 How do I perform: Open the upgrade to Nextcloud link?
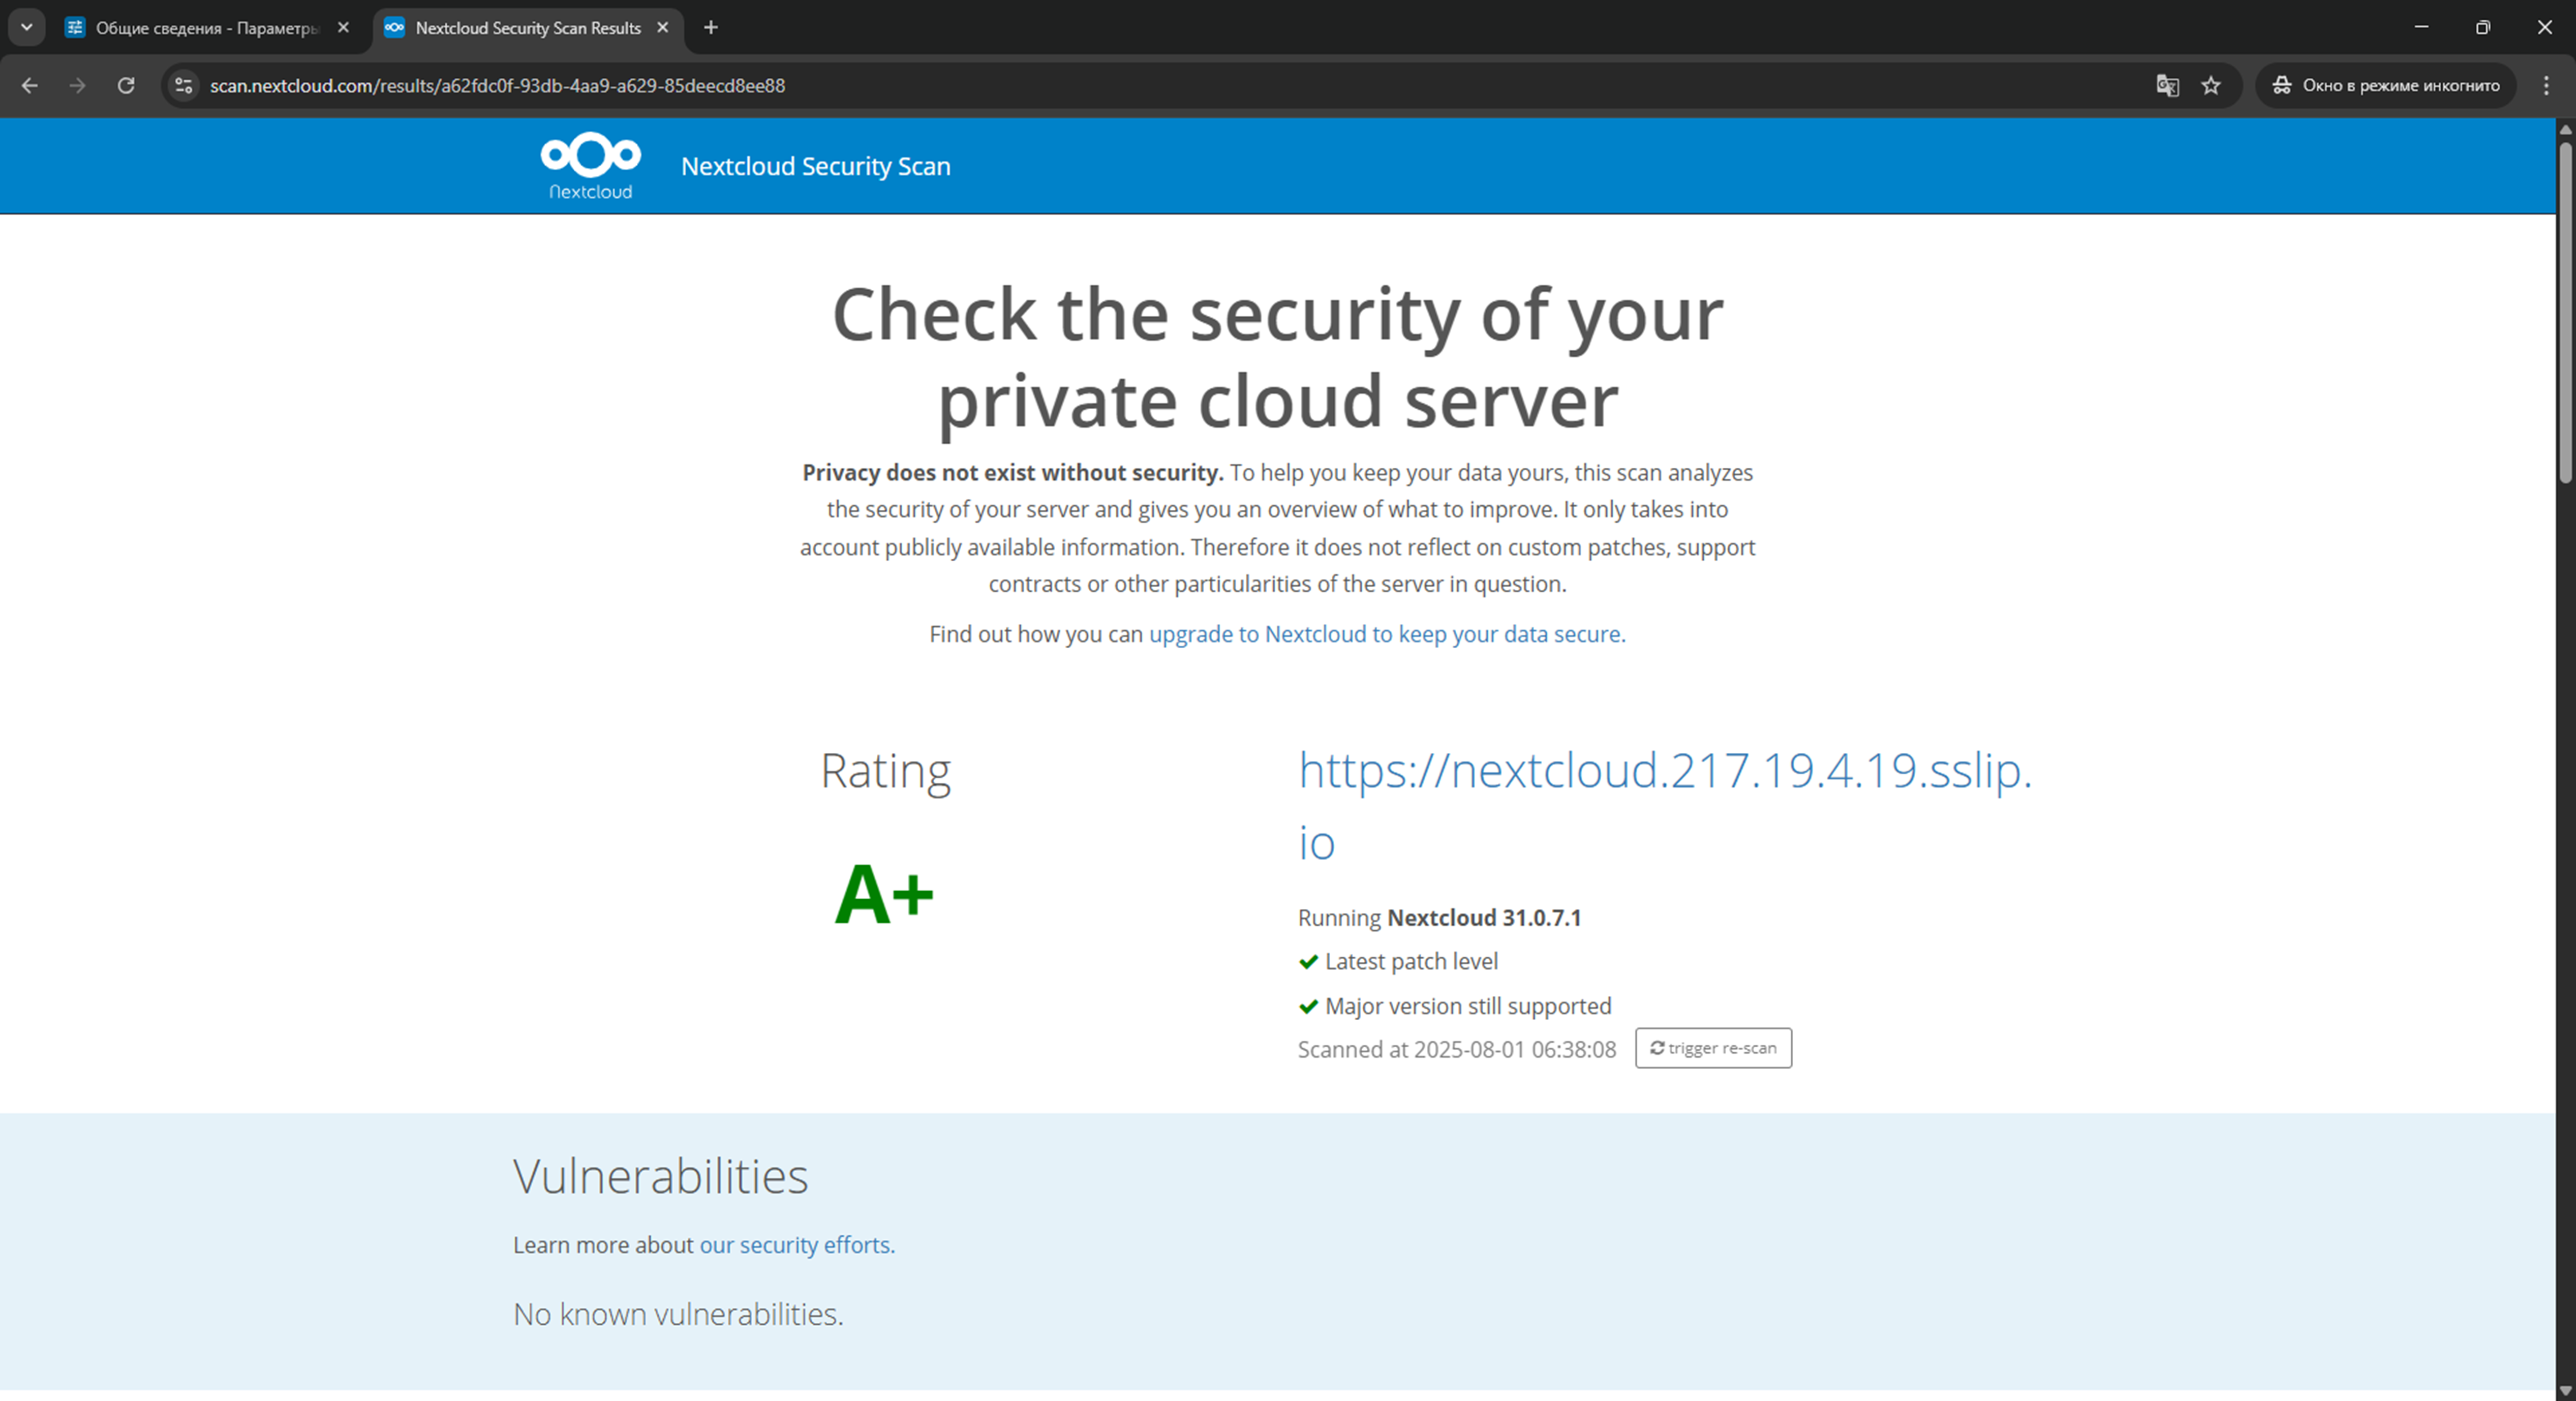point(1387,634)
